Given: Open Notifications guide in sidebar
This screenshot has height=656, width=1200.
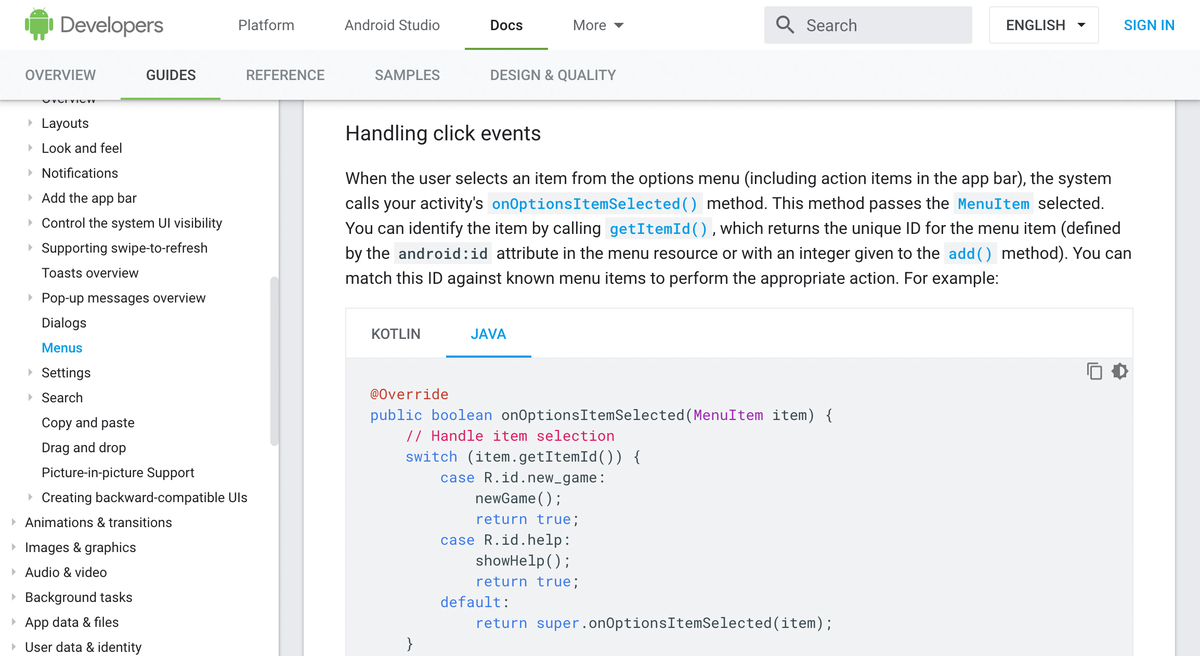Looking at the screenshot, I should click(80, 173).
